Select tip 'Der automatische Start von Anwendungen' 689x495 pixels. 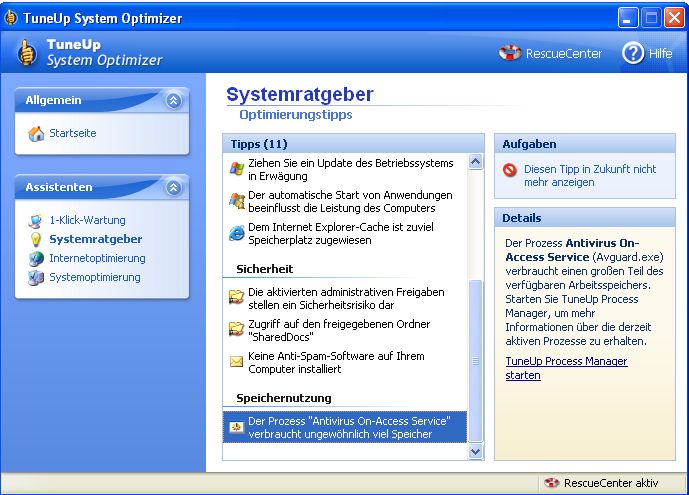pyautogui.click(x=344, y=201)
